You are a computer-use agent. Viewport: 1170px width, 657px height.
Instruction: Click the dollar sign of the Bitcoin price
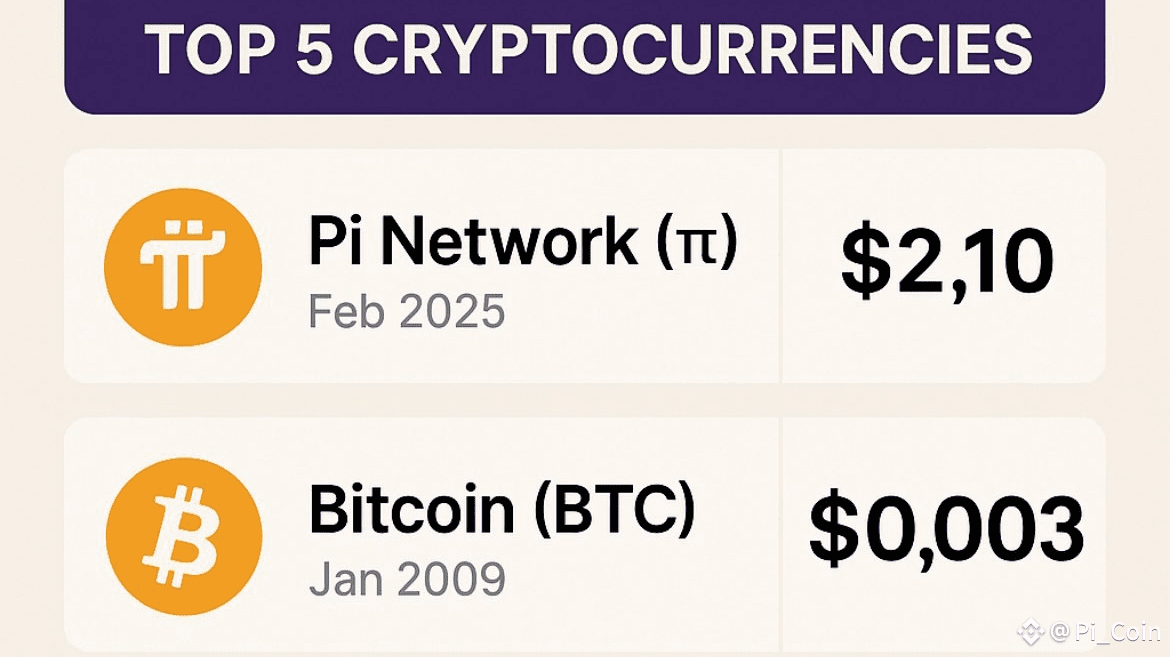tap(833, 529)
